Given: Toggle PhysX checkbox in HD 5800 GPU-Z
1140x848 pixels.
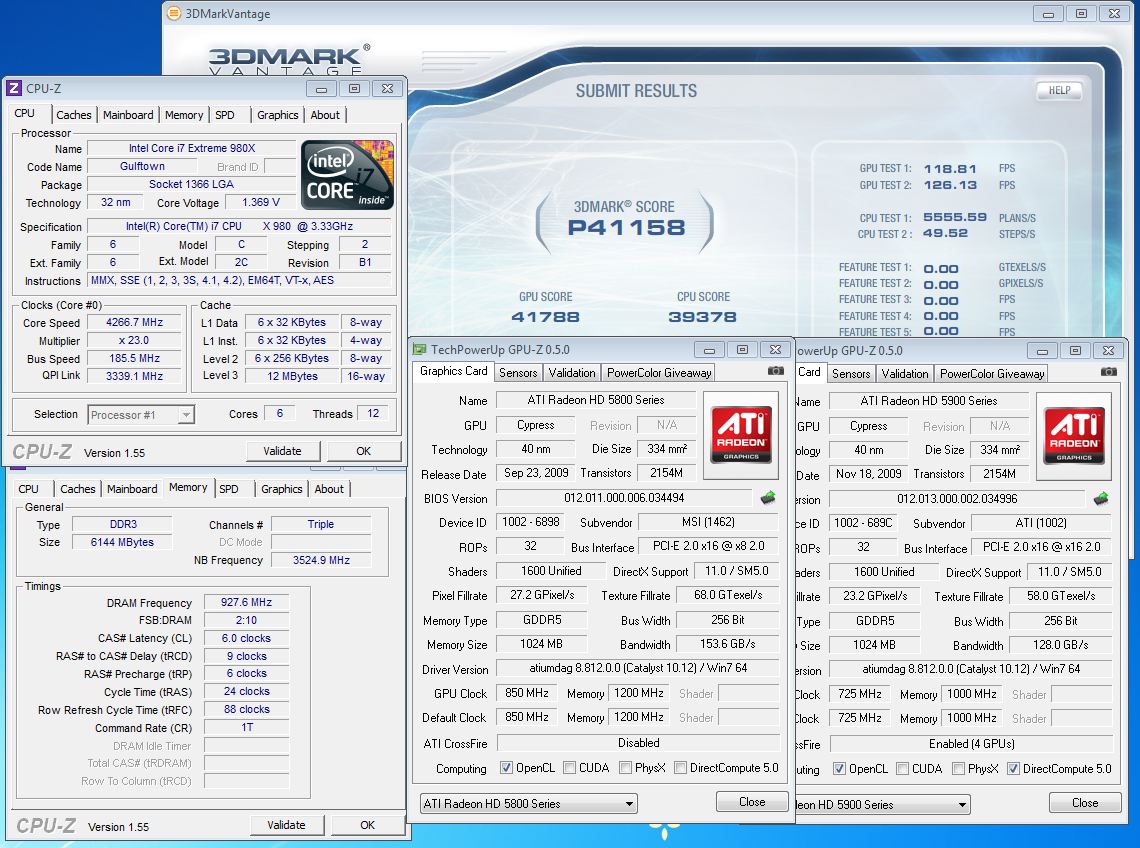Looking at the screenshot, I should (625, 768).
